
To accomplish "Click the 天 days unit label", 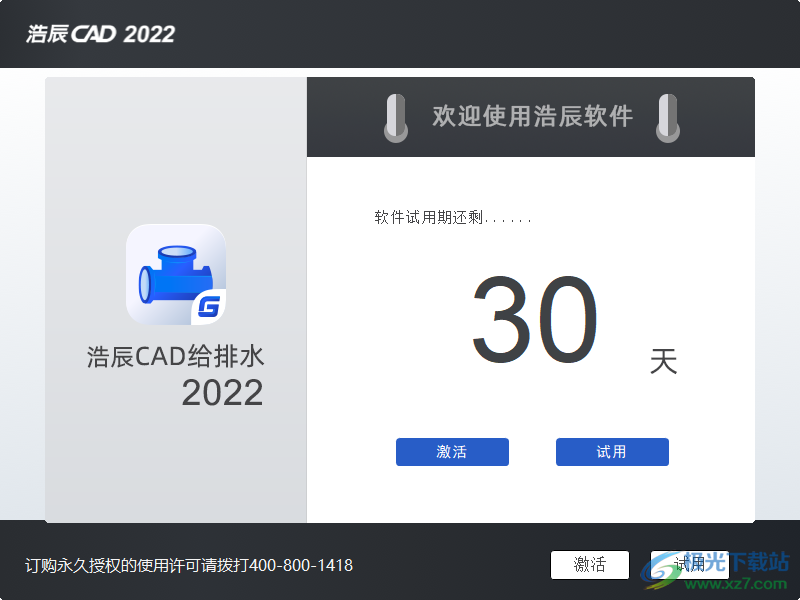I will coord(663,361).
